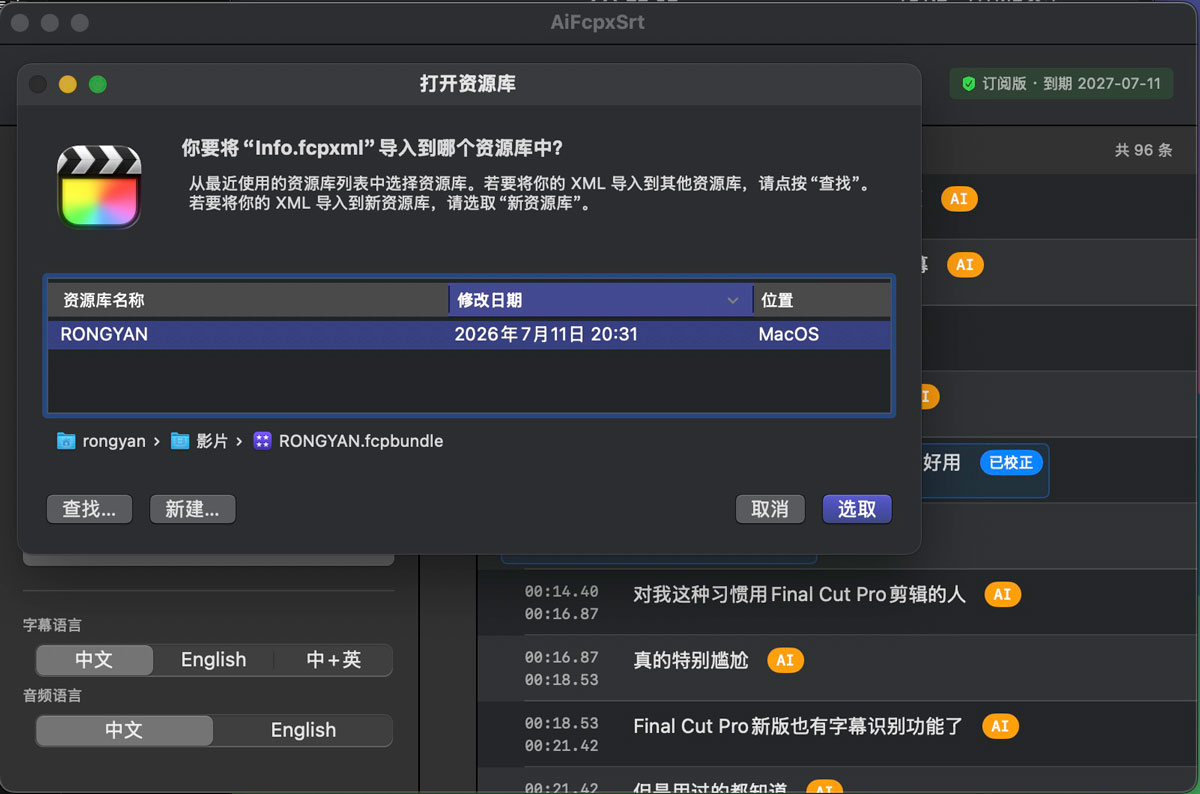Viewport: 1200px width, 794px height.
Task: Confirm with the 选取 button
Action: click(857, 509)
